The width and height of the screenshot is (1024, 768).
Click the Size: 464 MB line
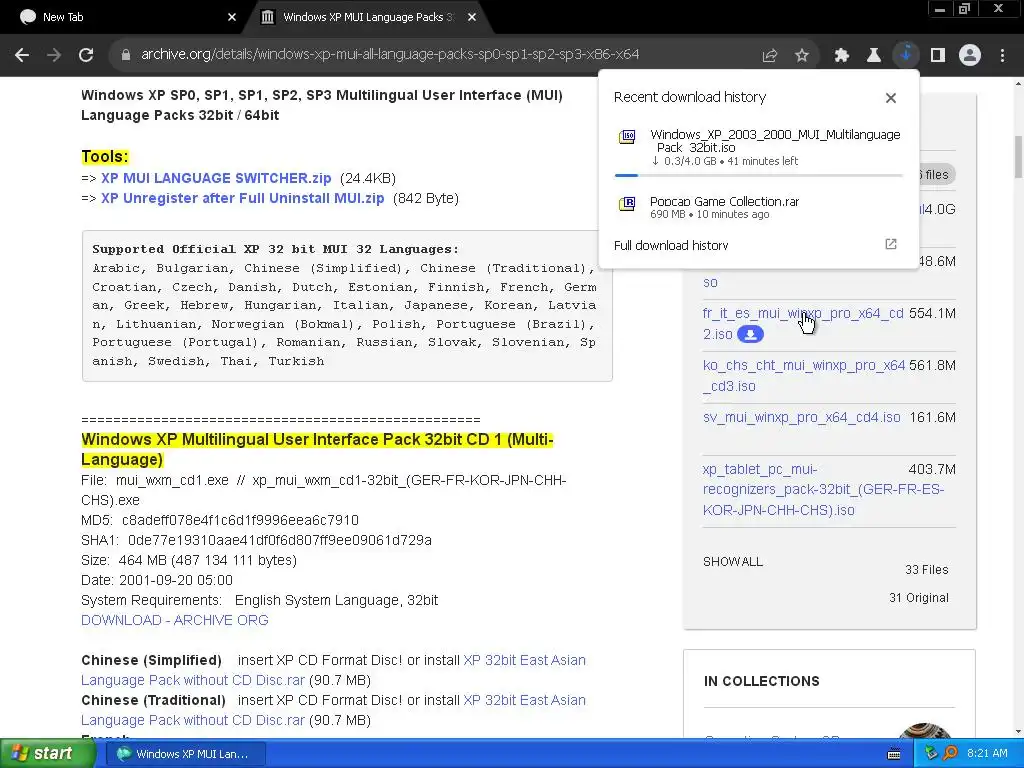click(x=189, y=560)
